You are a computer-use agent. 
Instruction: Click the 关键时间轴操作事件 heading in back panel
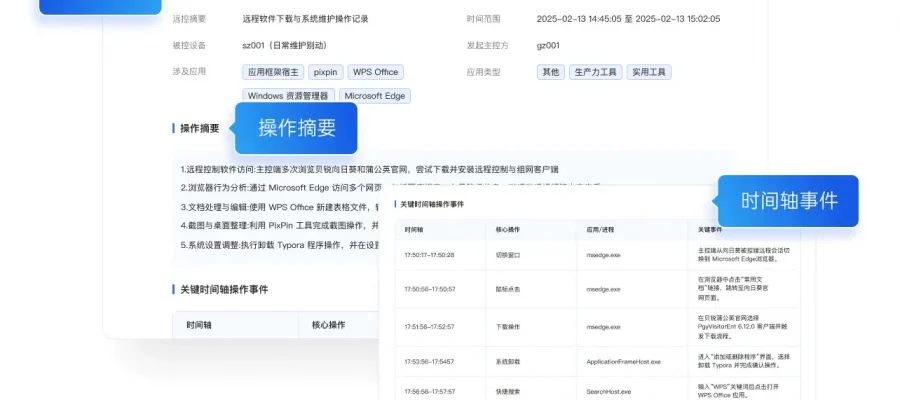tap(224, 289)
